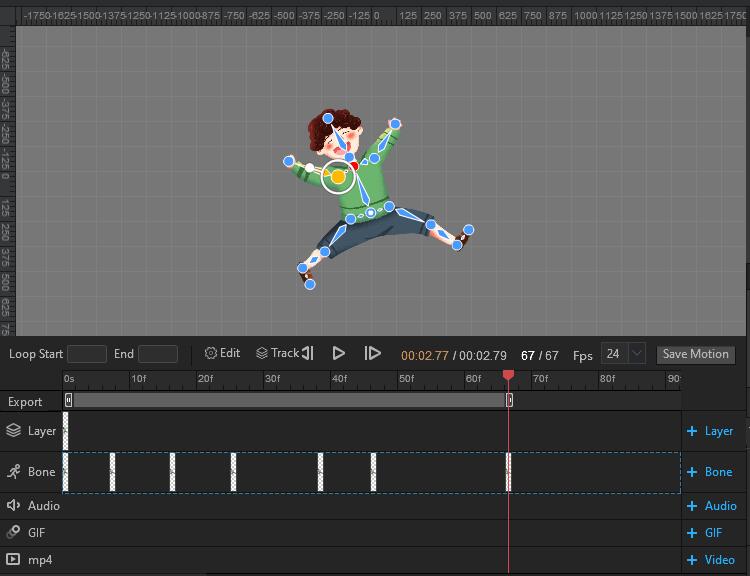Click the Save Motion button
The width and height of the screenshot is (750, 576).
pyautogui.click(x=695, y=354)
